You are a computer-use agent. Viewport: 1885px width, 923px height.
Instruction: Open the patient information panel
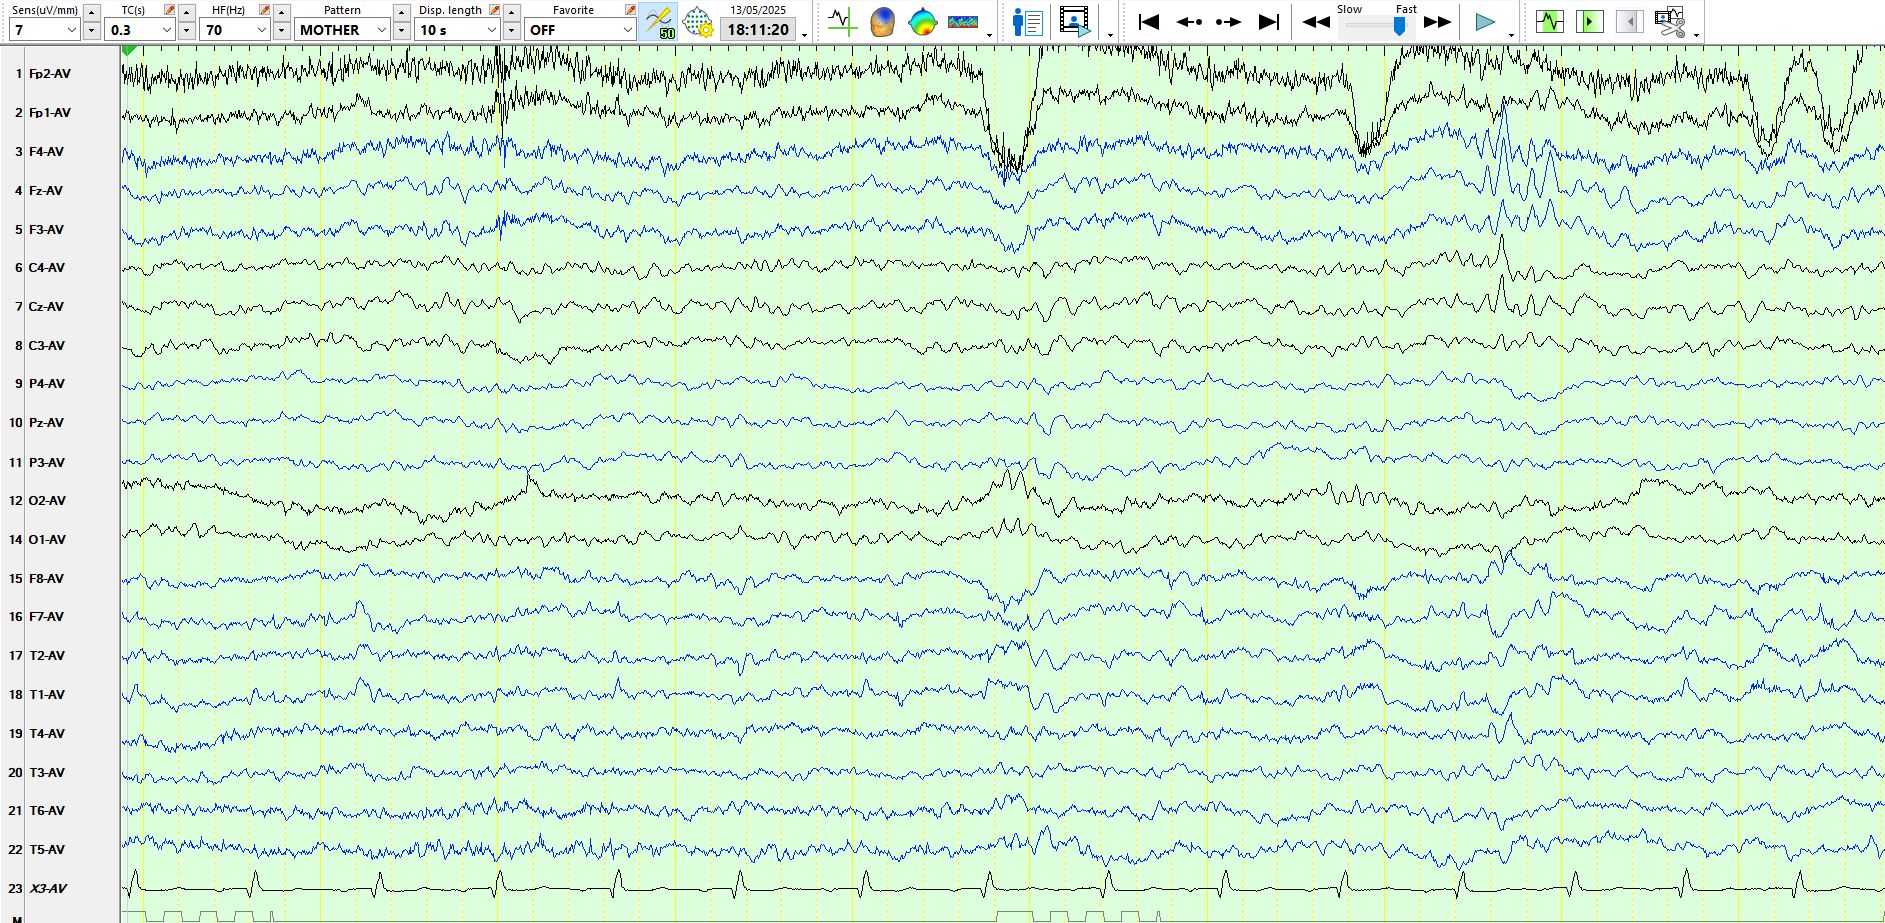click(1027, 21)
